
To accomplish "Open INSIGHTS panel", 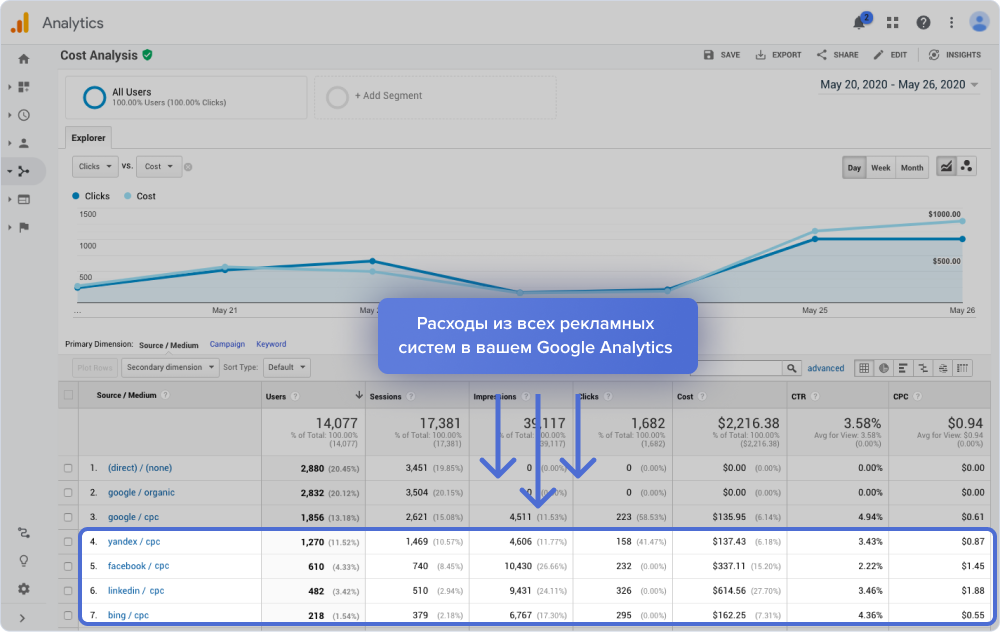I will (x=955, y=55).
